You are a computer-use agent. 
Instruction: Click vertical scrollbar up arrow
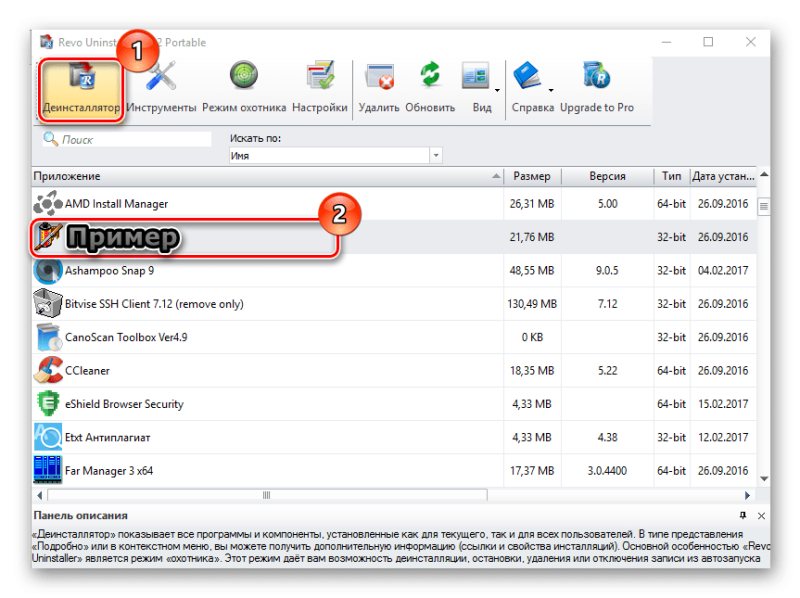tap(764, 175)
